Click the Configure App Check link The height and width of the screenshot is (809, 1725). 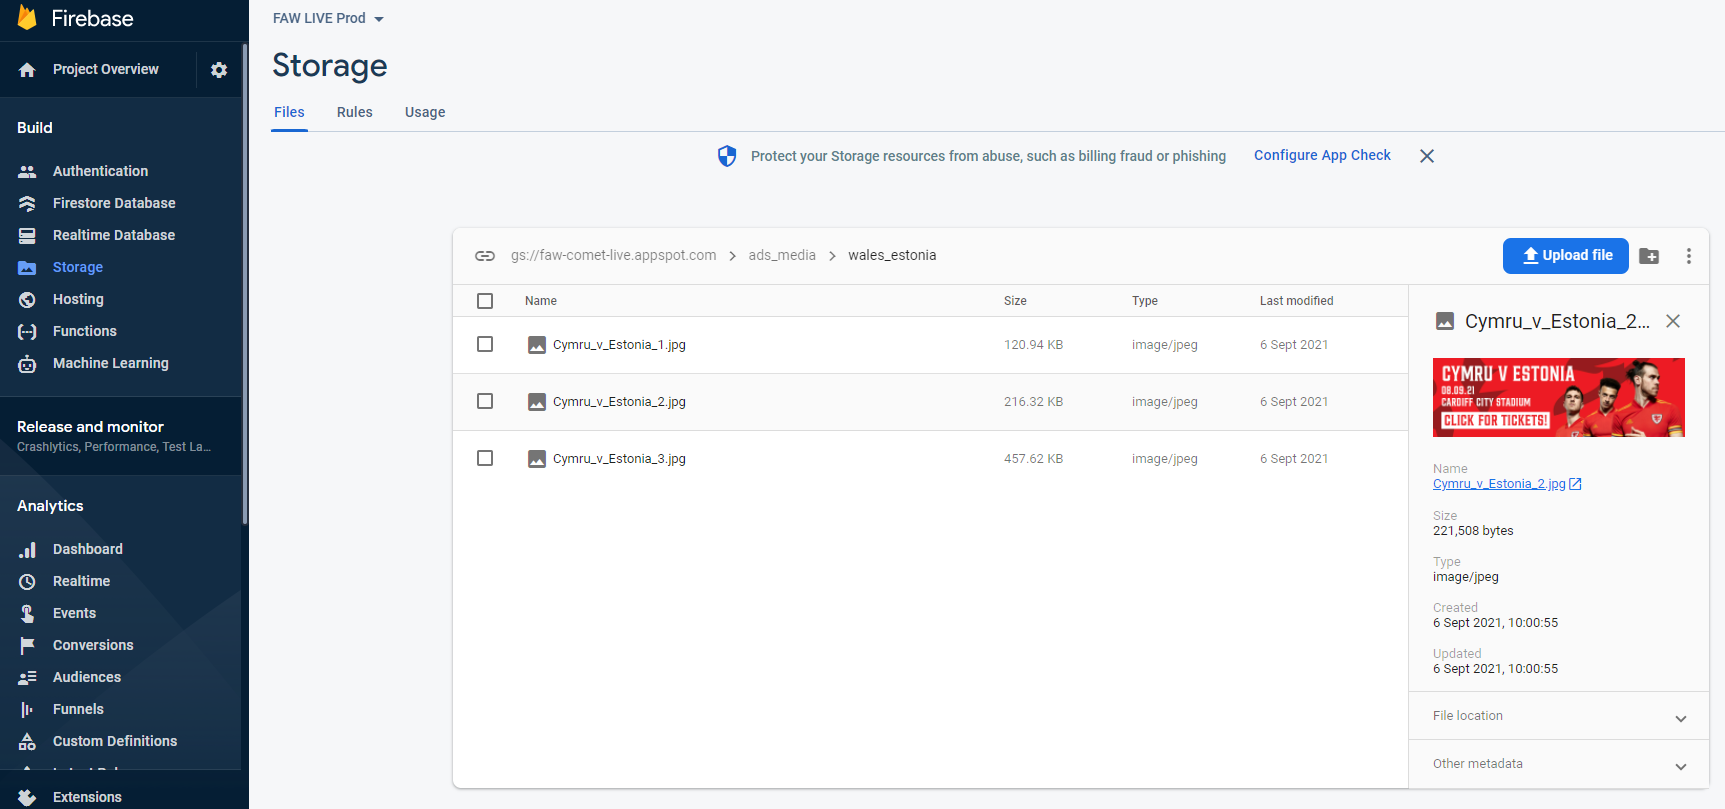(x=1322, y=155)
